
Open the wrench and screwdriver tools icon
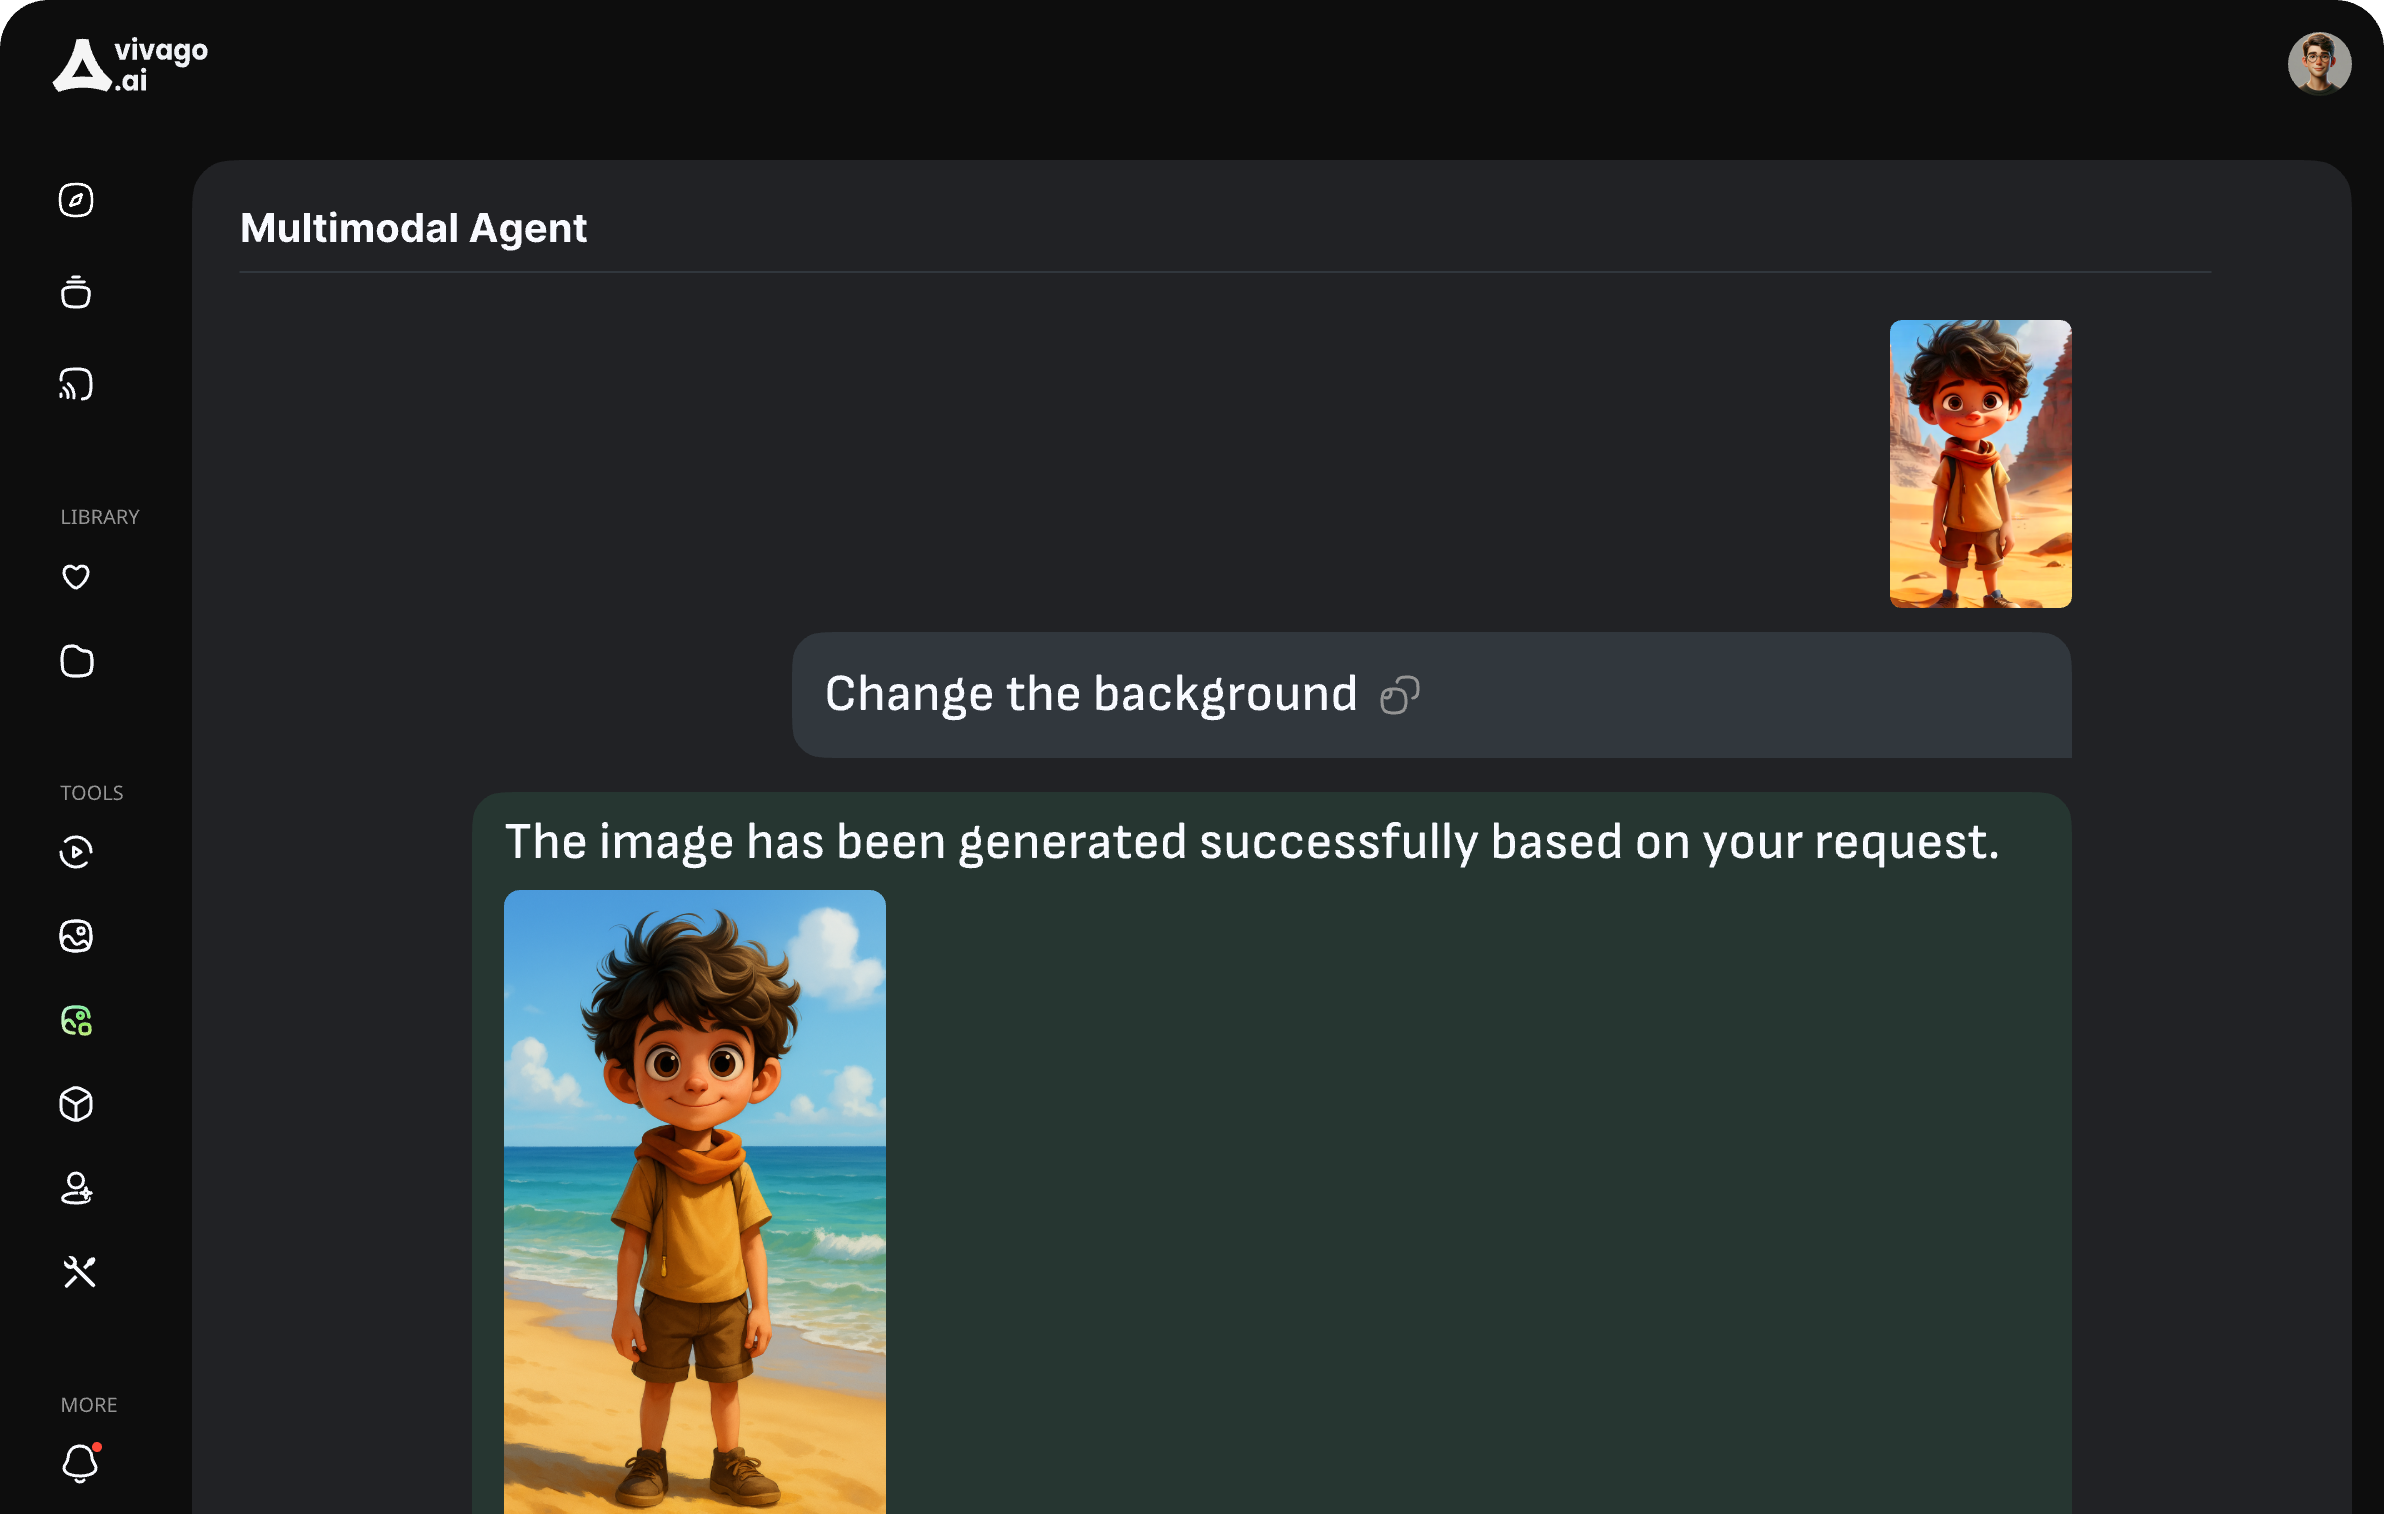[78, 1272]
